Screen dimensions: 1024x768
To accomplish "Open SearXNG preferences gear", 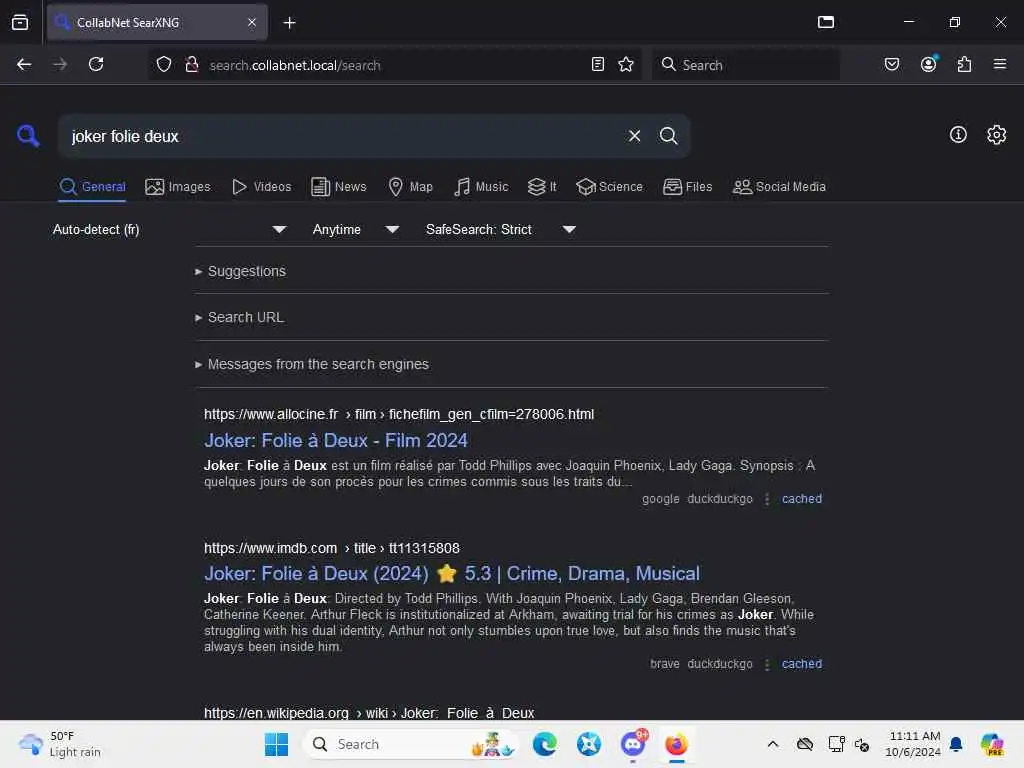I will click(996, 135).
